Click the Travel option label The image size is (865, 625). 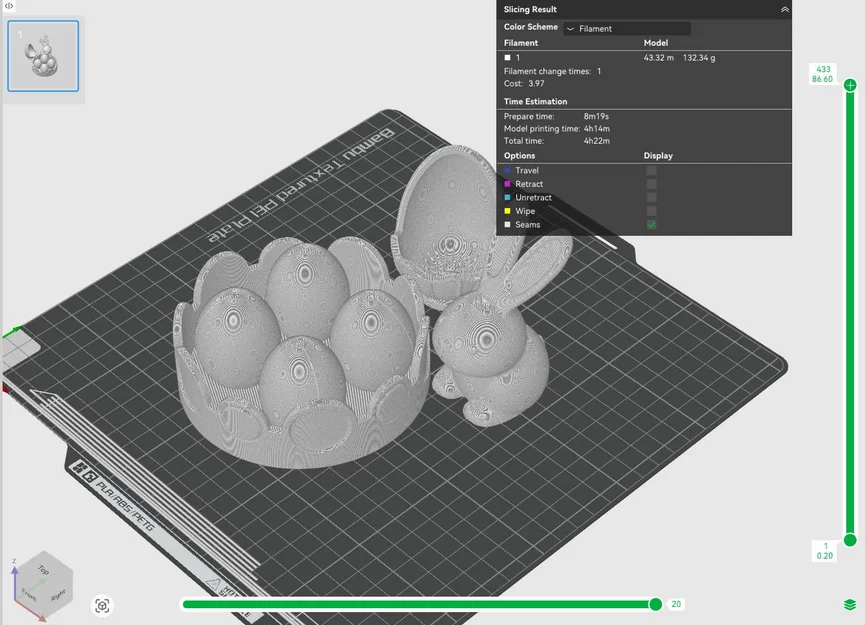tap(527, 170)
